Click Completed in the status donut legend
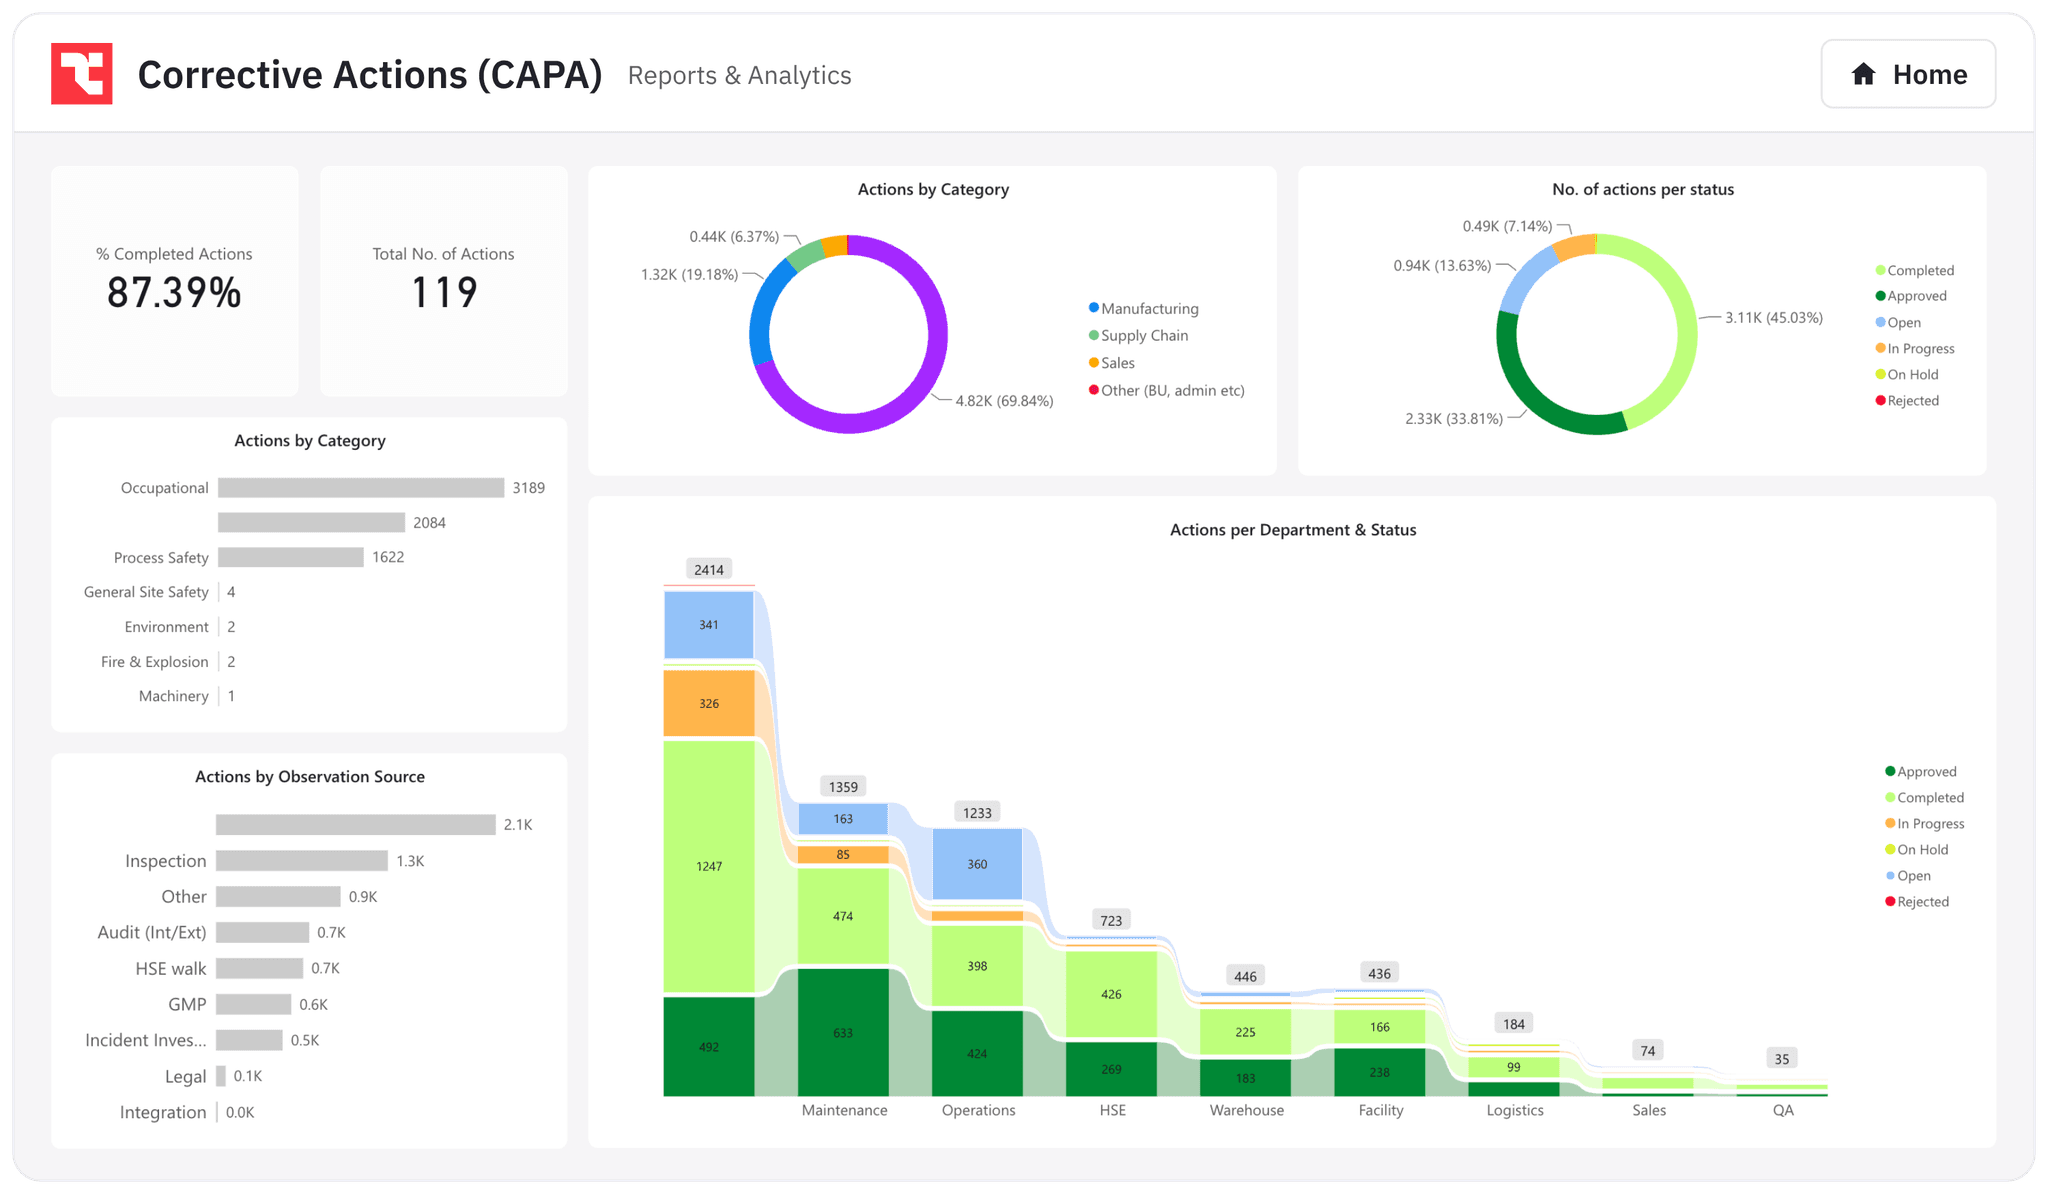 [x=1915, y=270]
